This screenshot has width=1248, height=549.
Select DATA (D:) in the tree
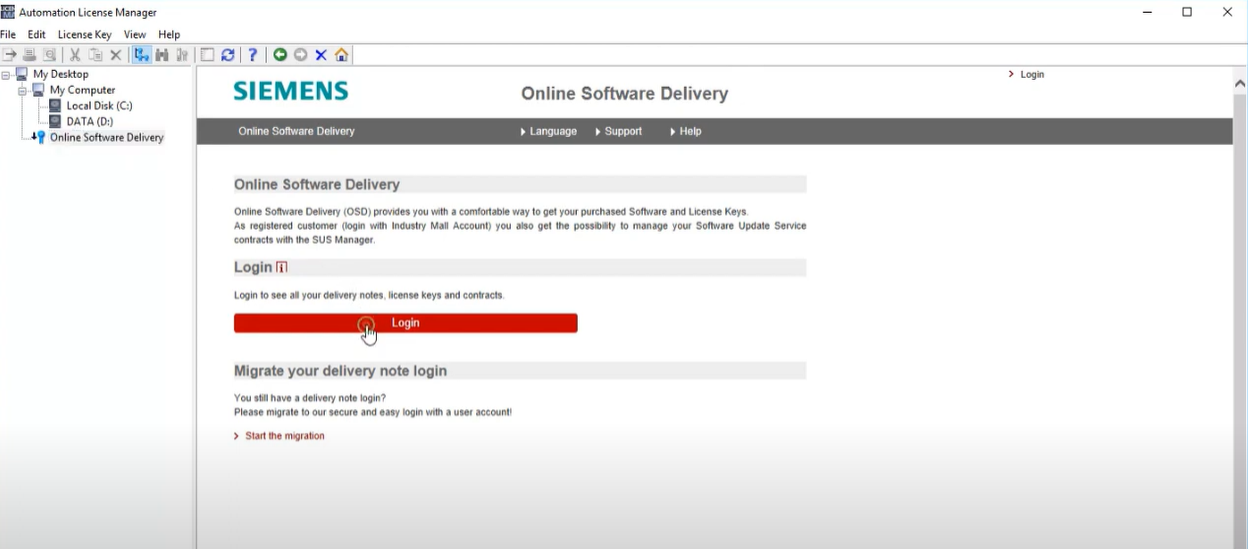pyautogui.click(x=89, y=122)
